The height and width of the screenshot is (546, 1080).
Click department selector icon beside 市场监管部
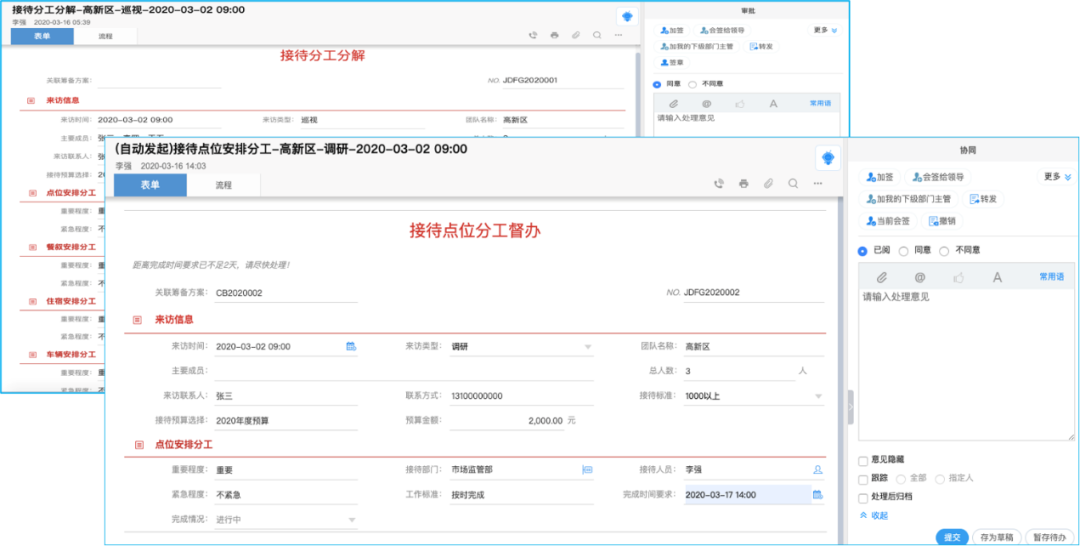click(x=587, y=470)
